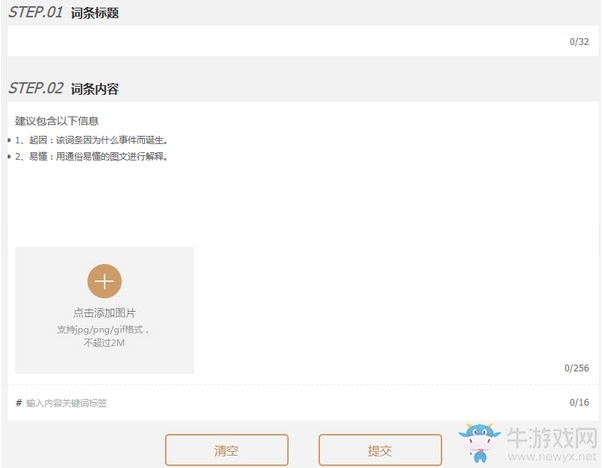Screen dimensions: 602x468
Task: Click the STEP.02 词条内容 heading
Action: pyautogui.click(x=64, y=88)
